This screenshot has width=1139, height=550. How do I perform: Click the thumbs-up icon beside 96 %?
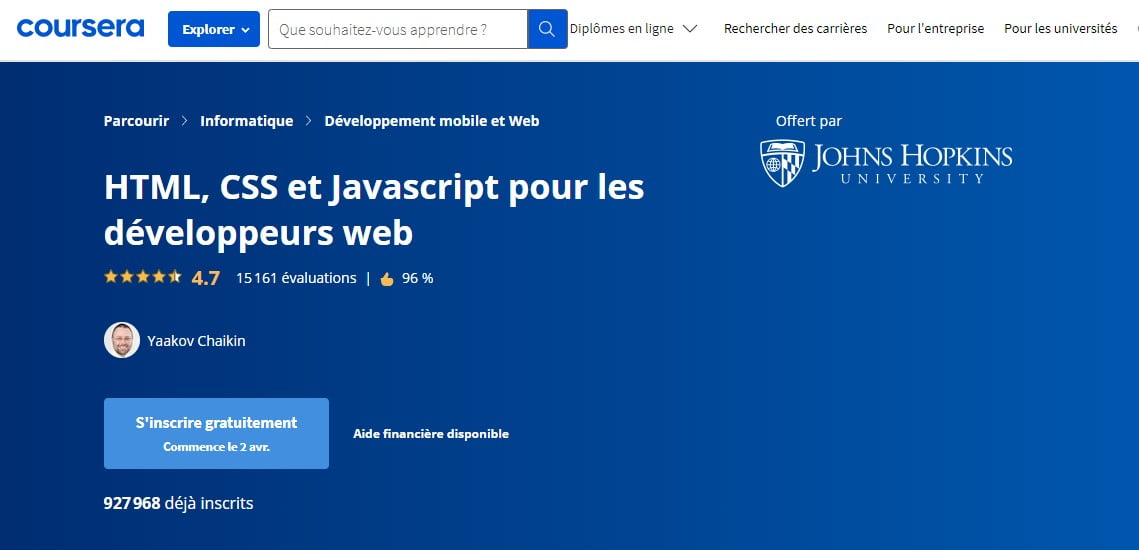[386, 279]
